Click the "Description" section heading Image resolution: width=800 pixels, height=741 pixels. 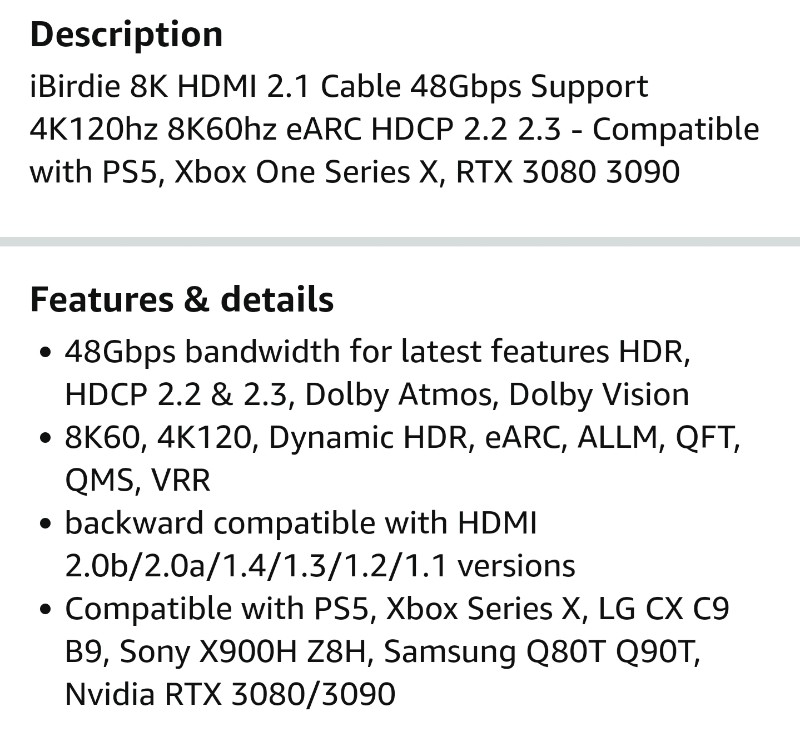click(126, 35)
